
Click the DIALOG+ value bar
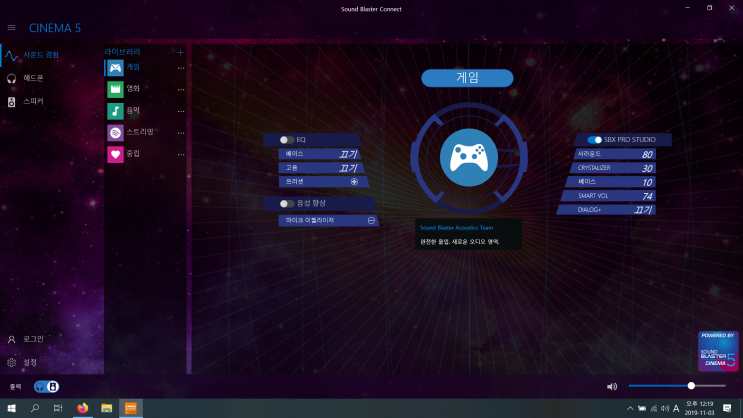606,209
